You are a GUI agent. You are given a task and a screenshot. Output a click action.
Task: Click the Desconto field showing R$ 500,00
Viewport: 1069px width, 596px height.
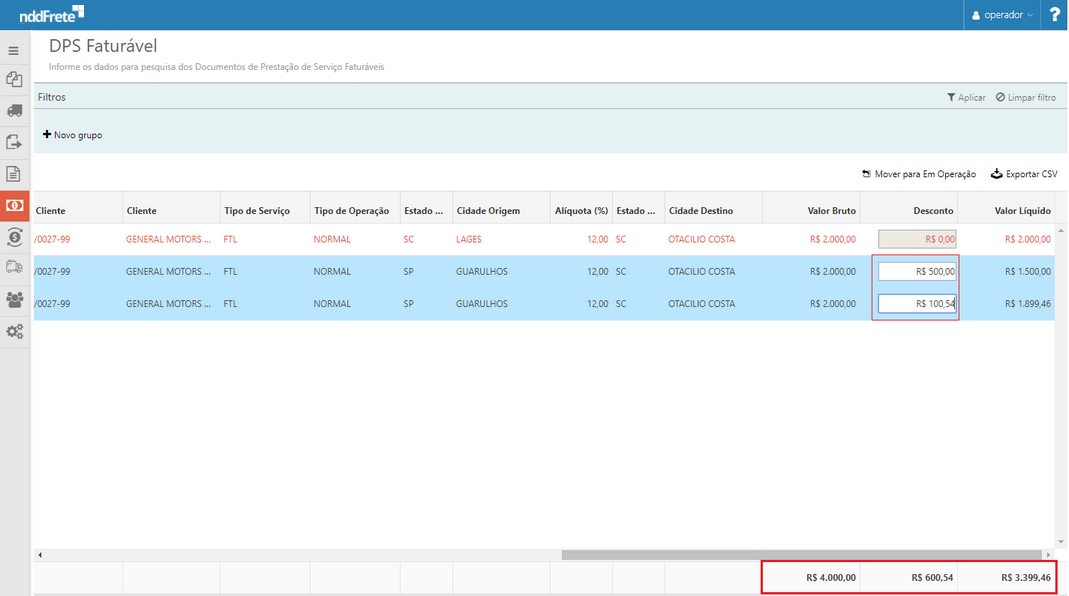[x=917, y=271]
